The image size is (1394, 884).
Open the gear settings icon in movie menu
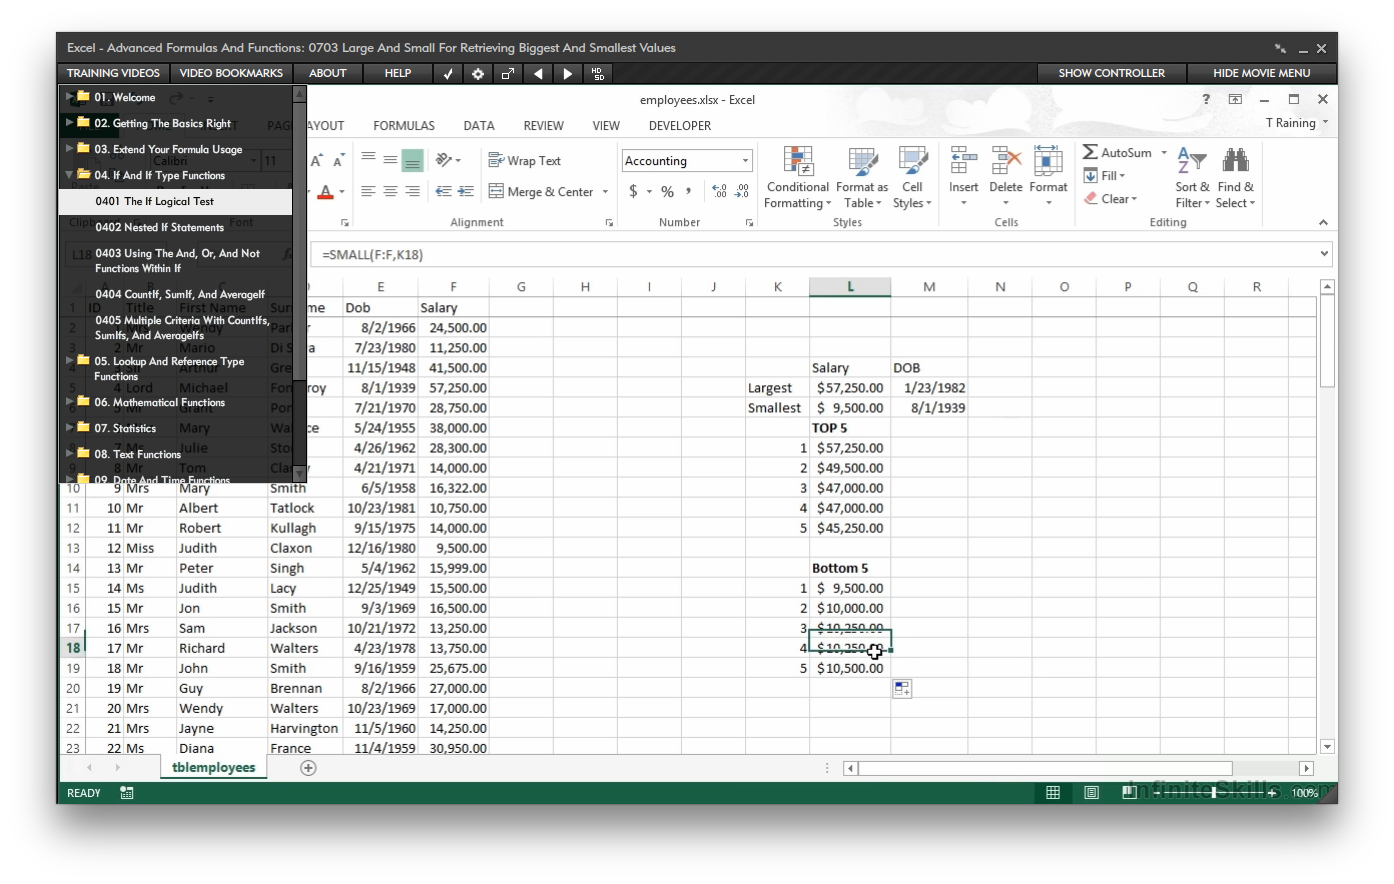coord(478,73)
